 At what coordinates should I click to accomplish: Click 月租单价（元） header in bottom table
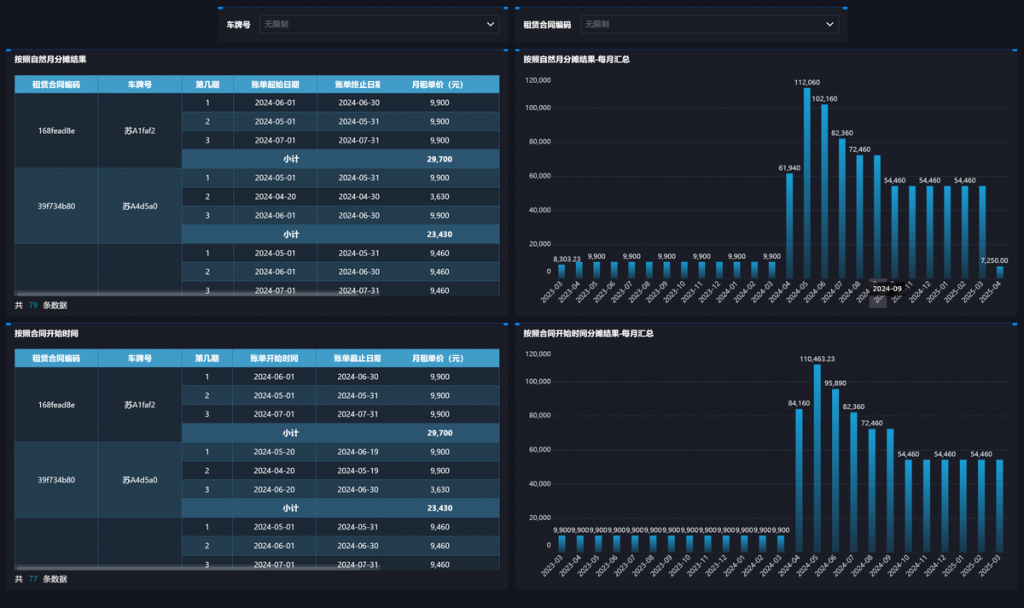click(438, 358)
